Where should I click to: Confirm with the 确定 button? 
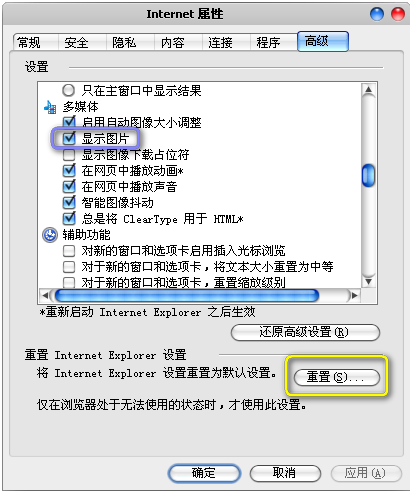pyautogui.click(x=204, y=473)
